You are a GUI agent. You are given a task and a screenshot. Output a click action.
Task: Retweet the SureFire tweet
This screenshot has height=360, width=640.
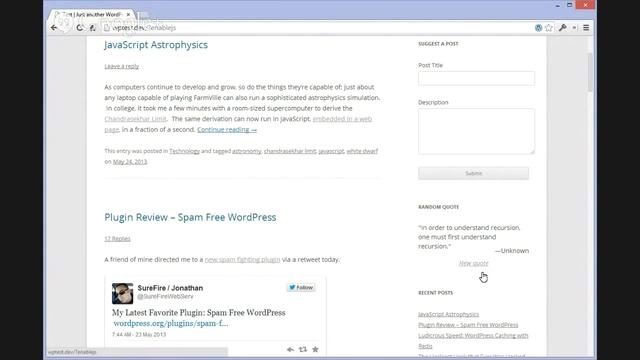tap(303, 349)
